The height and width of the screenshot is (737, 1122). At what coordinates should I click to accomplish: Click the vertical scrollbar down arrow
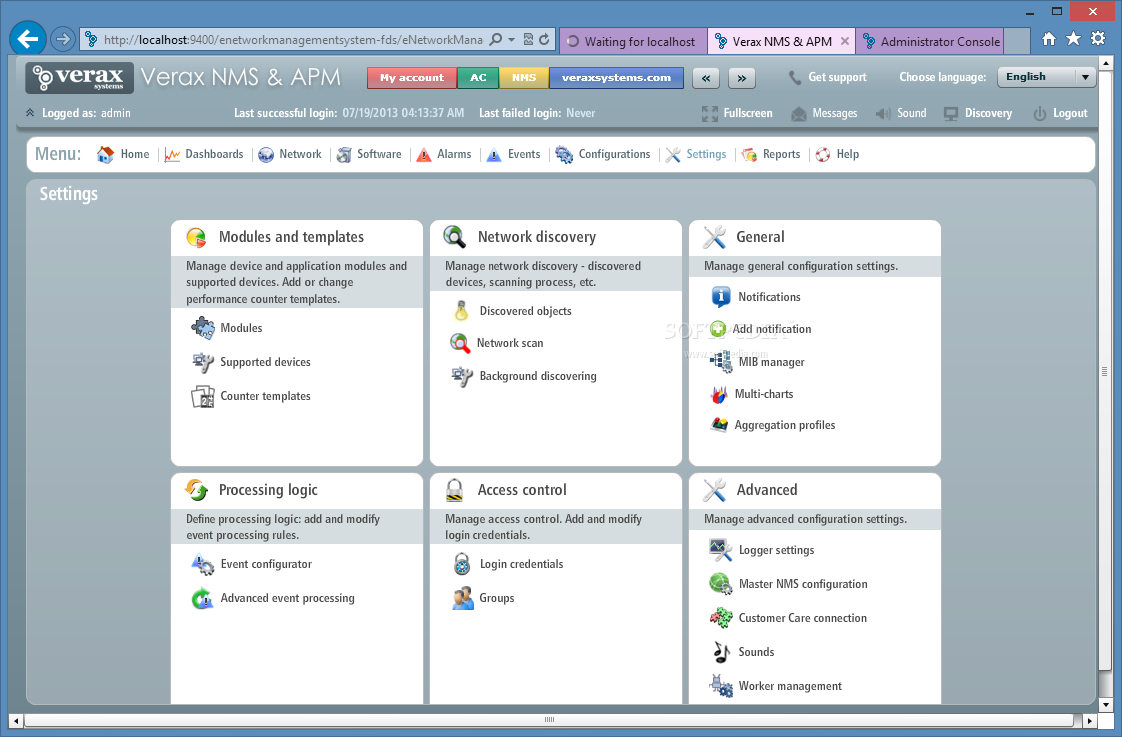pyautogui.click(x=1105, y=705)
